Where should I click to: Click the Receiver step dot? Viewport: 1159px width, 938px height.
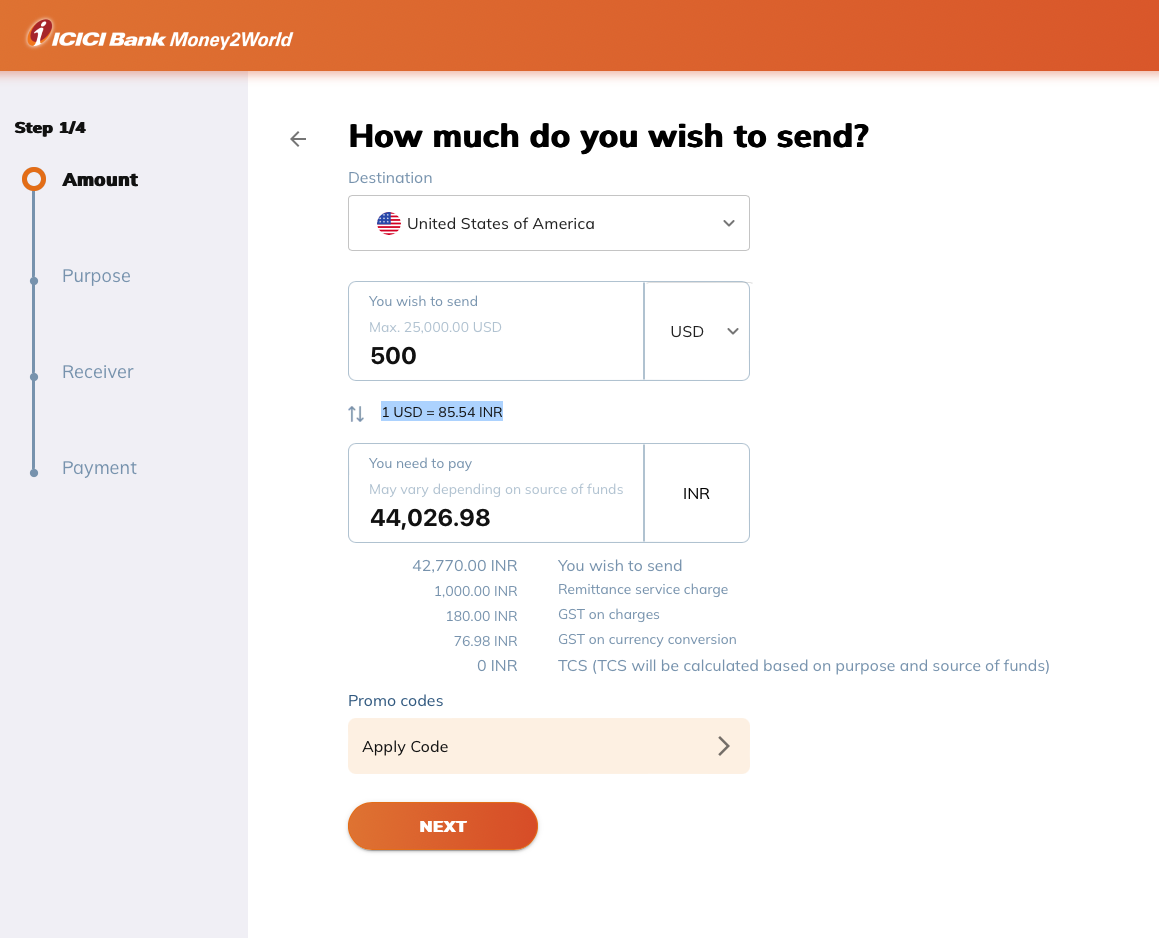click(x=34, y=377)
